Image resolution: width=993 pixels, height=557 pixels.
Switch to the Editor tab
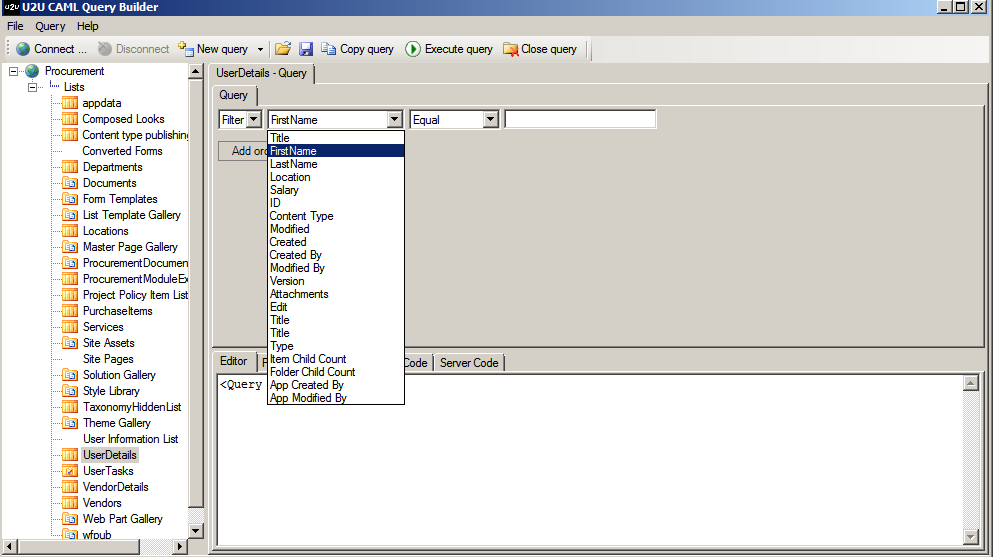coord(234,361)
